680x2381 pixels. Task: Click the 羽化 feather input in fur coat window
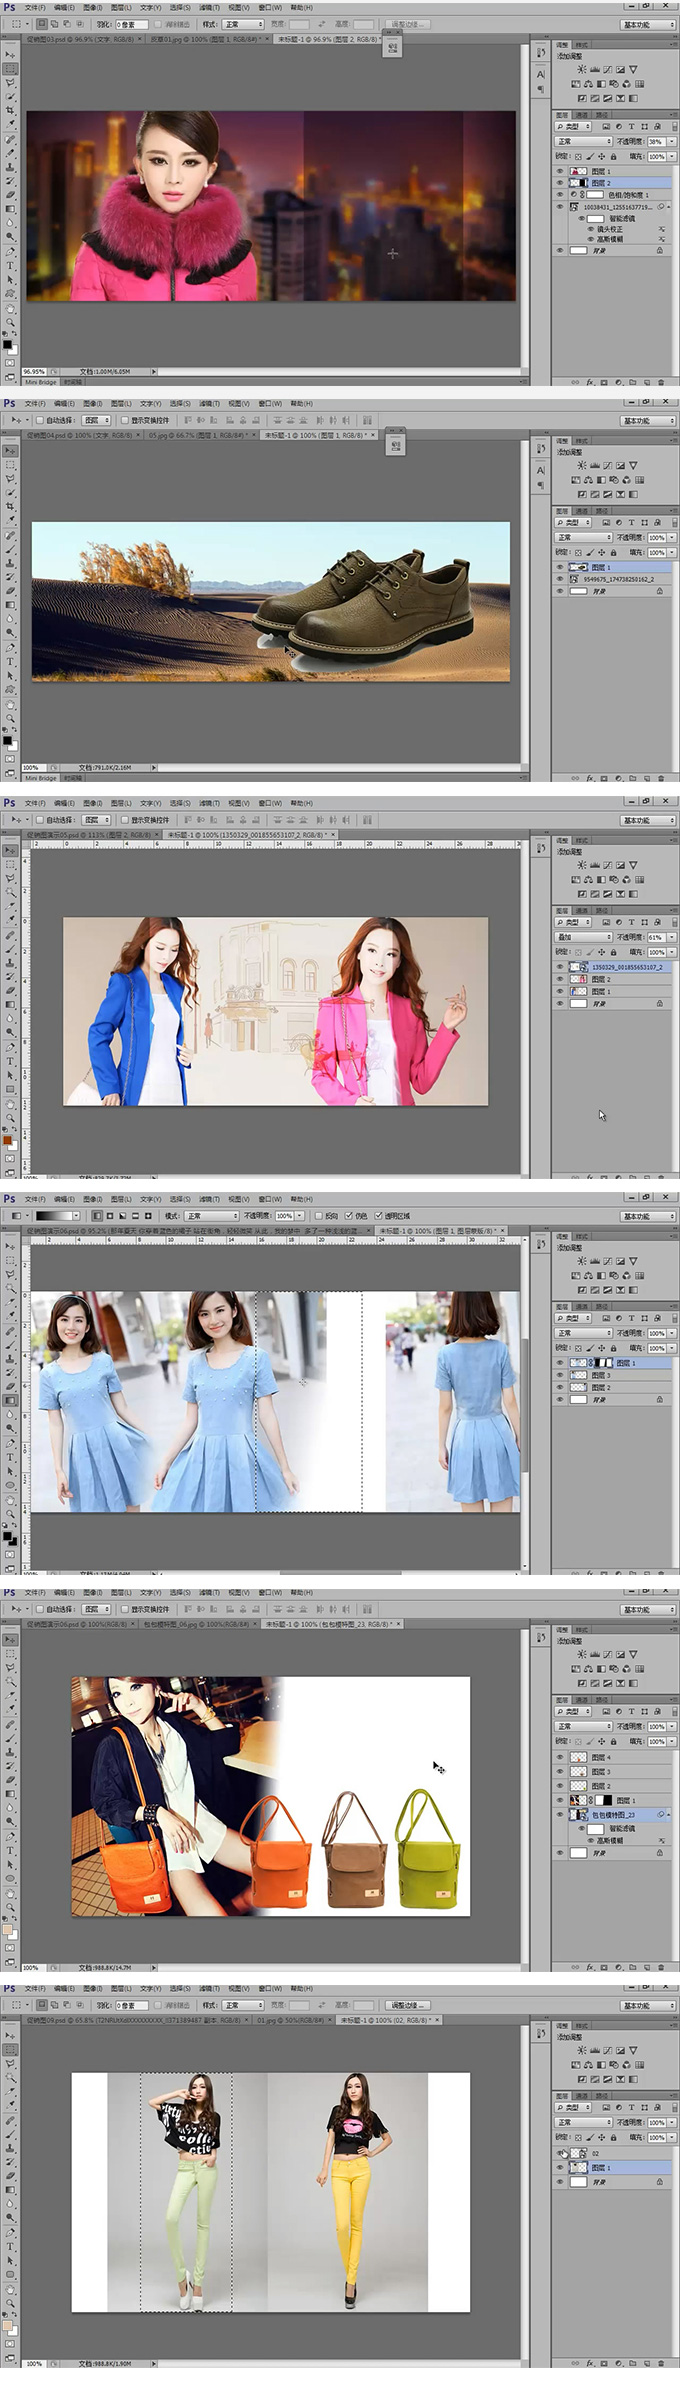pos(132,24)
